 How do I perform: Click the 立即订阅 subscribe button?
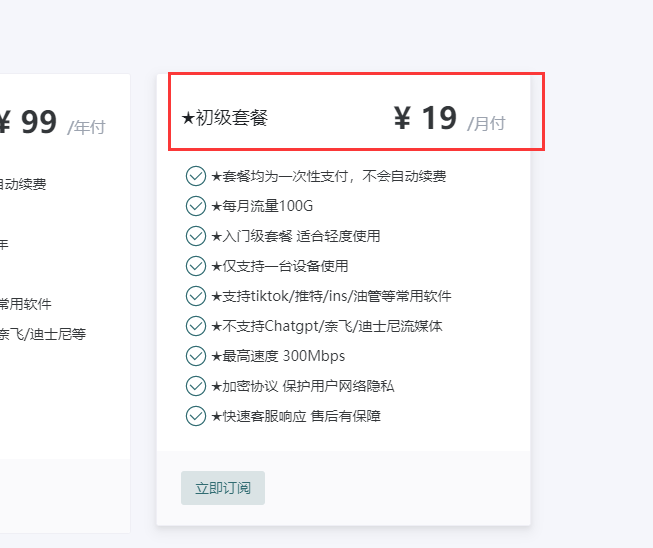point(223,488)
